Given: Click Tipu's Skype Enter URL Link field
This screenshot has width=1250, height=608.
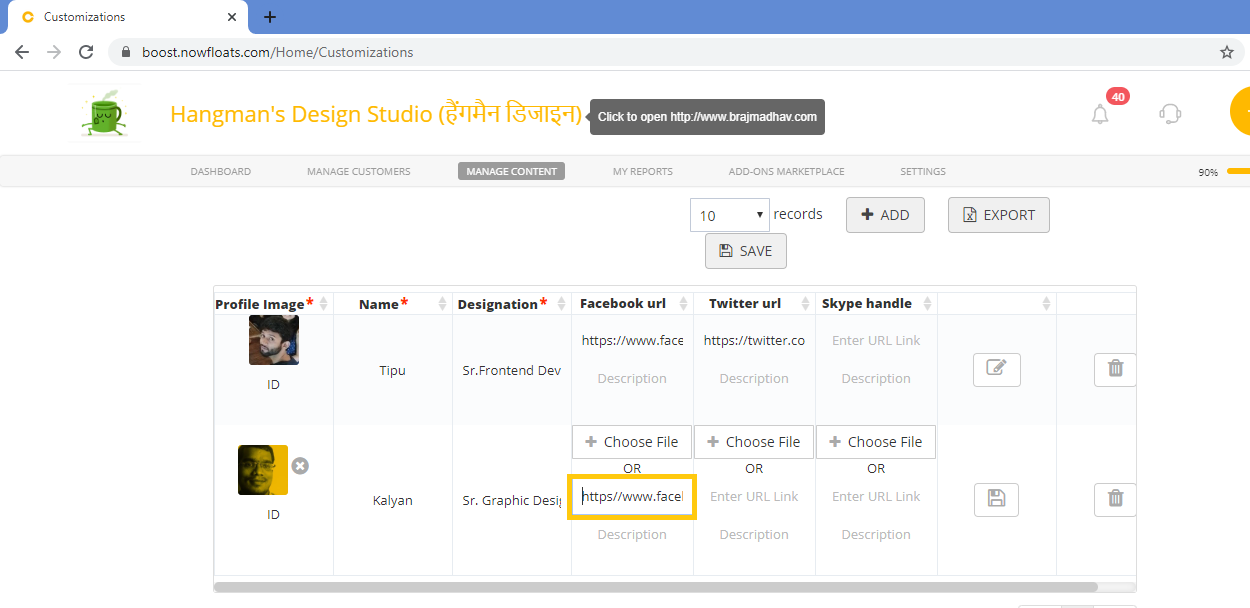Looking at the screenshot, I should pyautogui.click(x=876, y=341).
